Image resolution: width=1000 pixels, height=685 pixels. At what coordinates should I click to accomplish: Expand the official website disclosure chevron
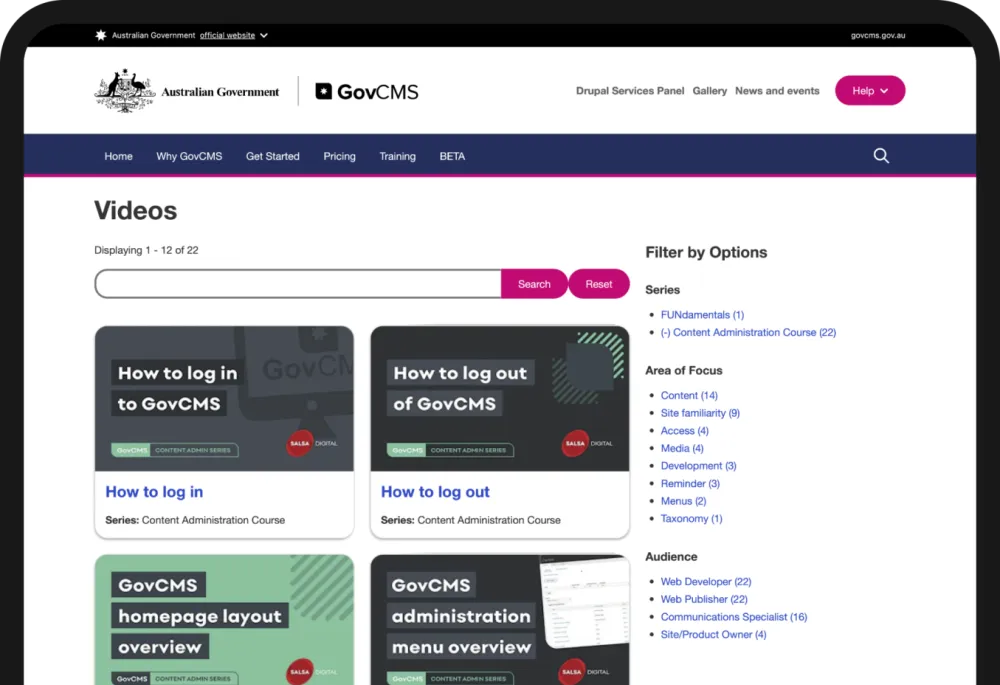[262, 35]
